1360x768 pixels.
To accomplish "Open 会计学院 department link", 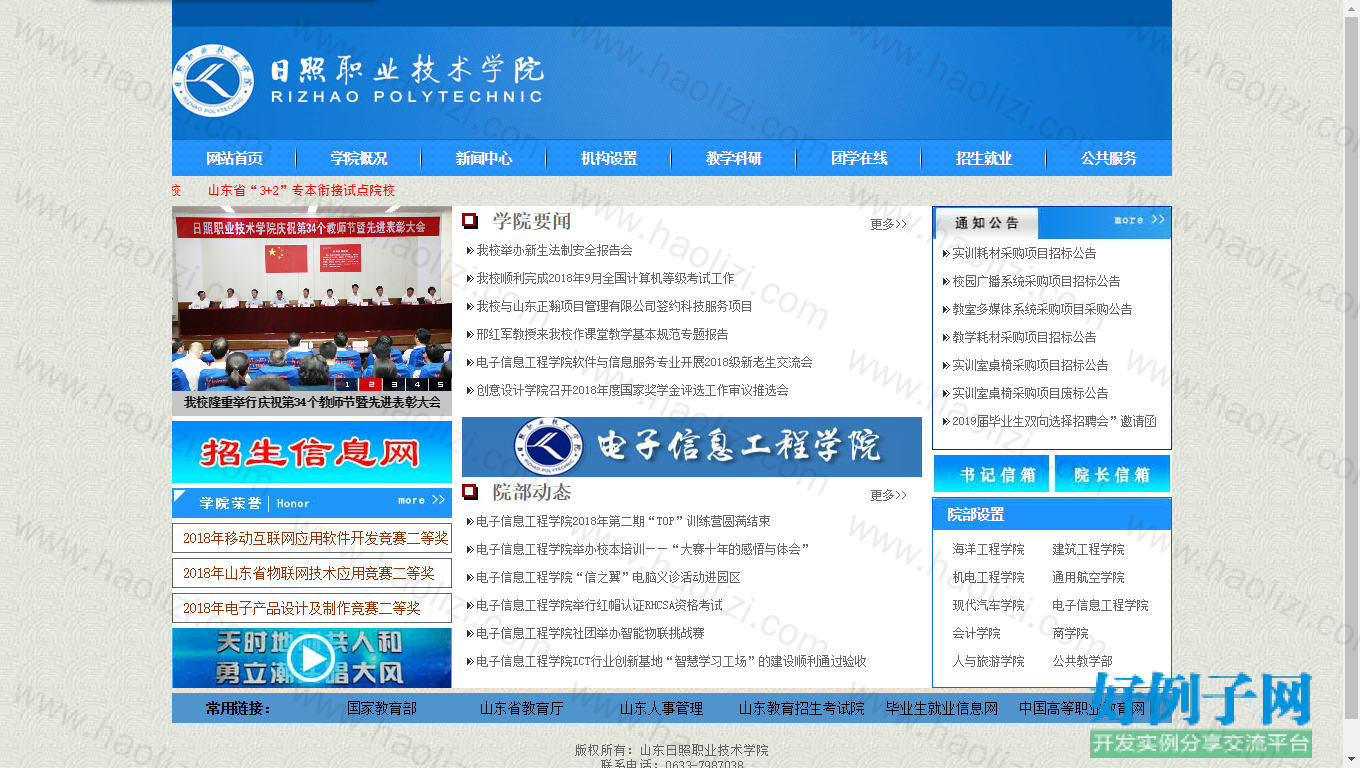I will click(976, 633).
